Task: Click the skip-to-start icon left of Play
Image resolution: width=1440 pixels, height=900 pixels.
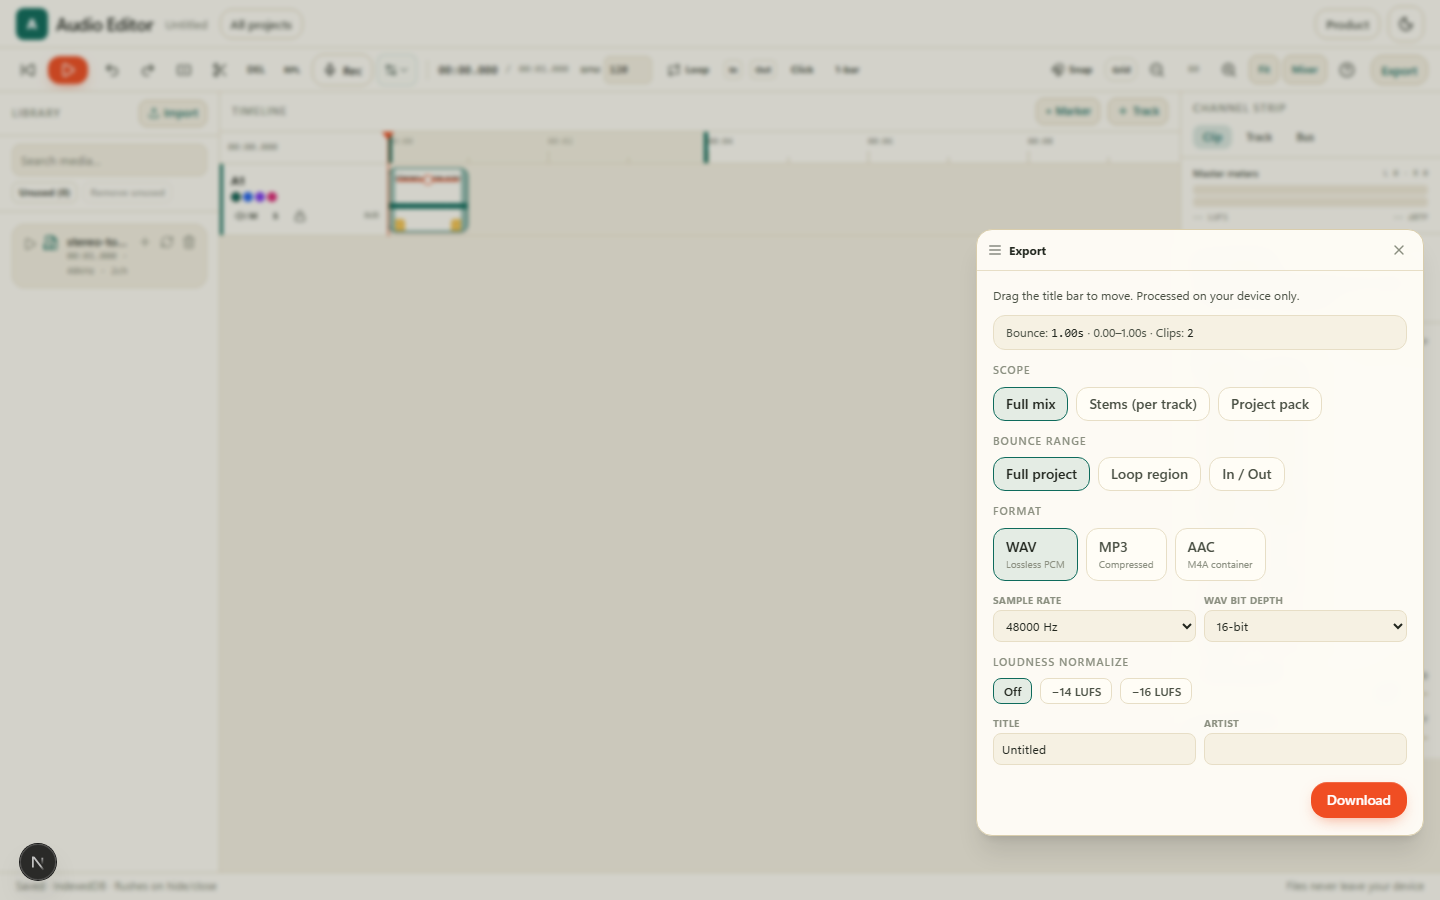Action: coord(28,70)
